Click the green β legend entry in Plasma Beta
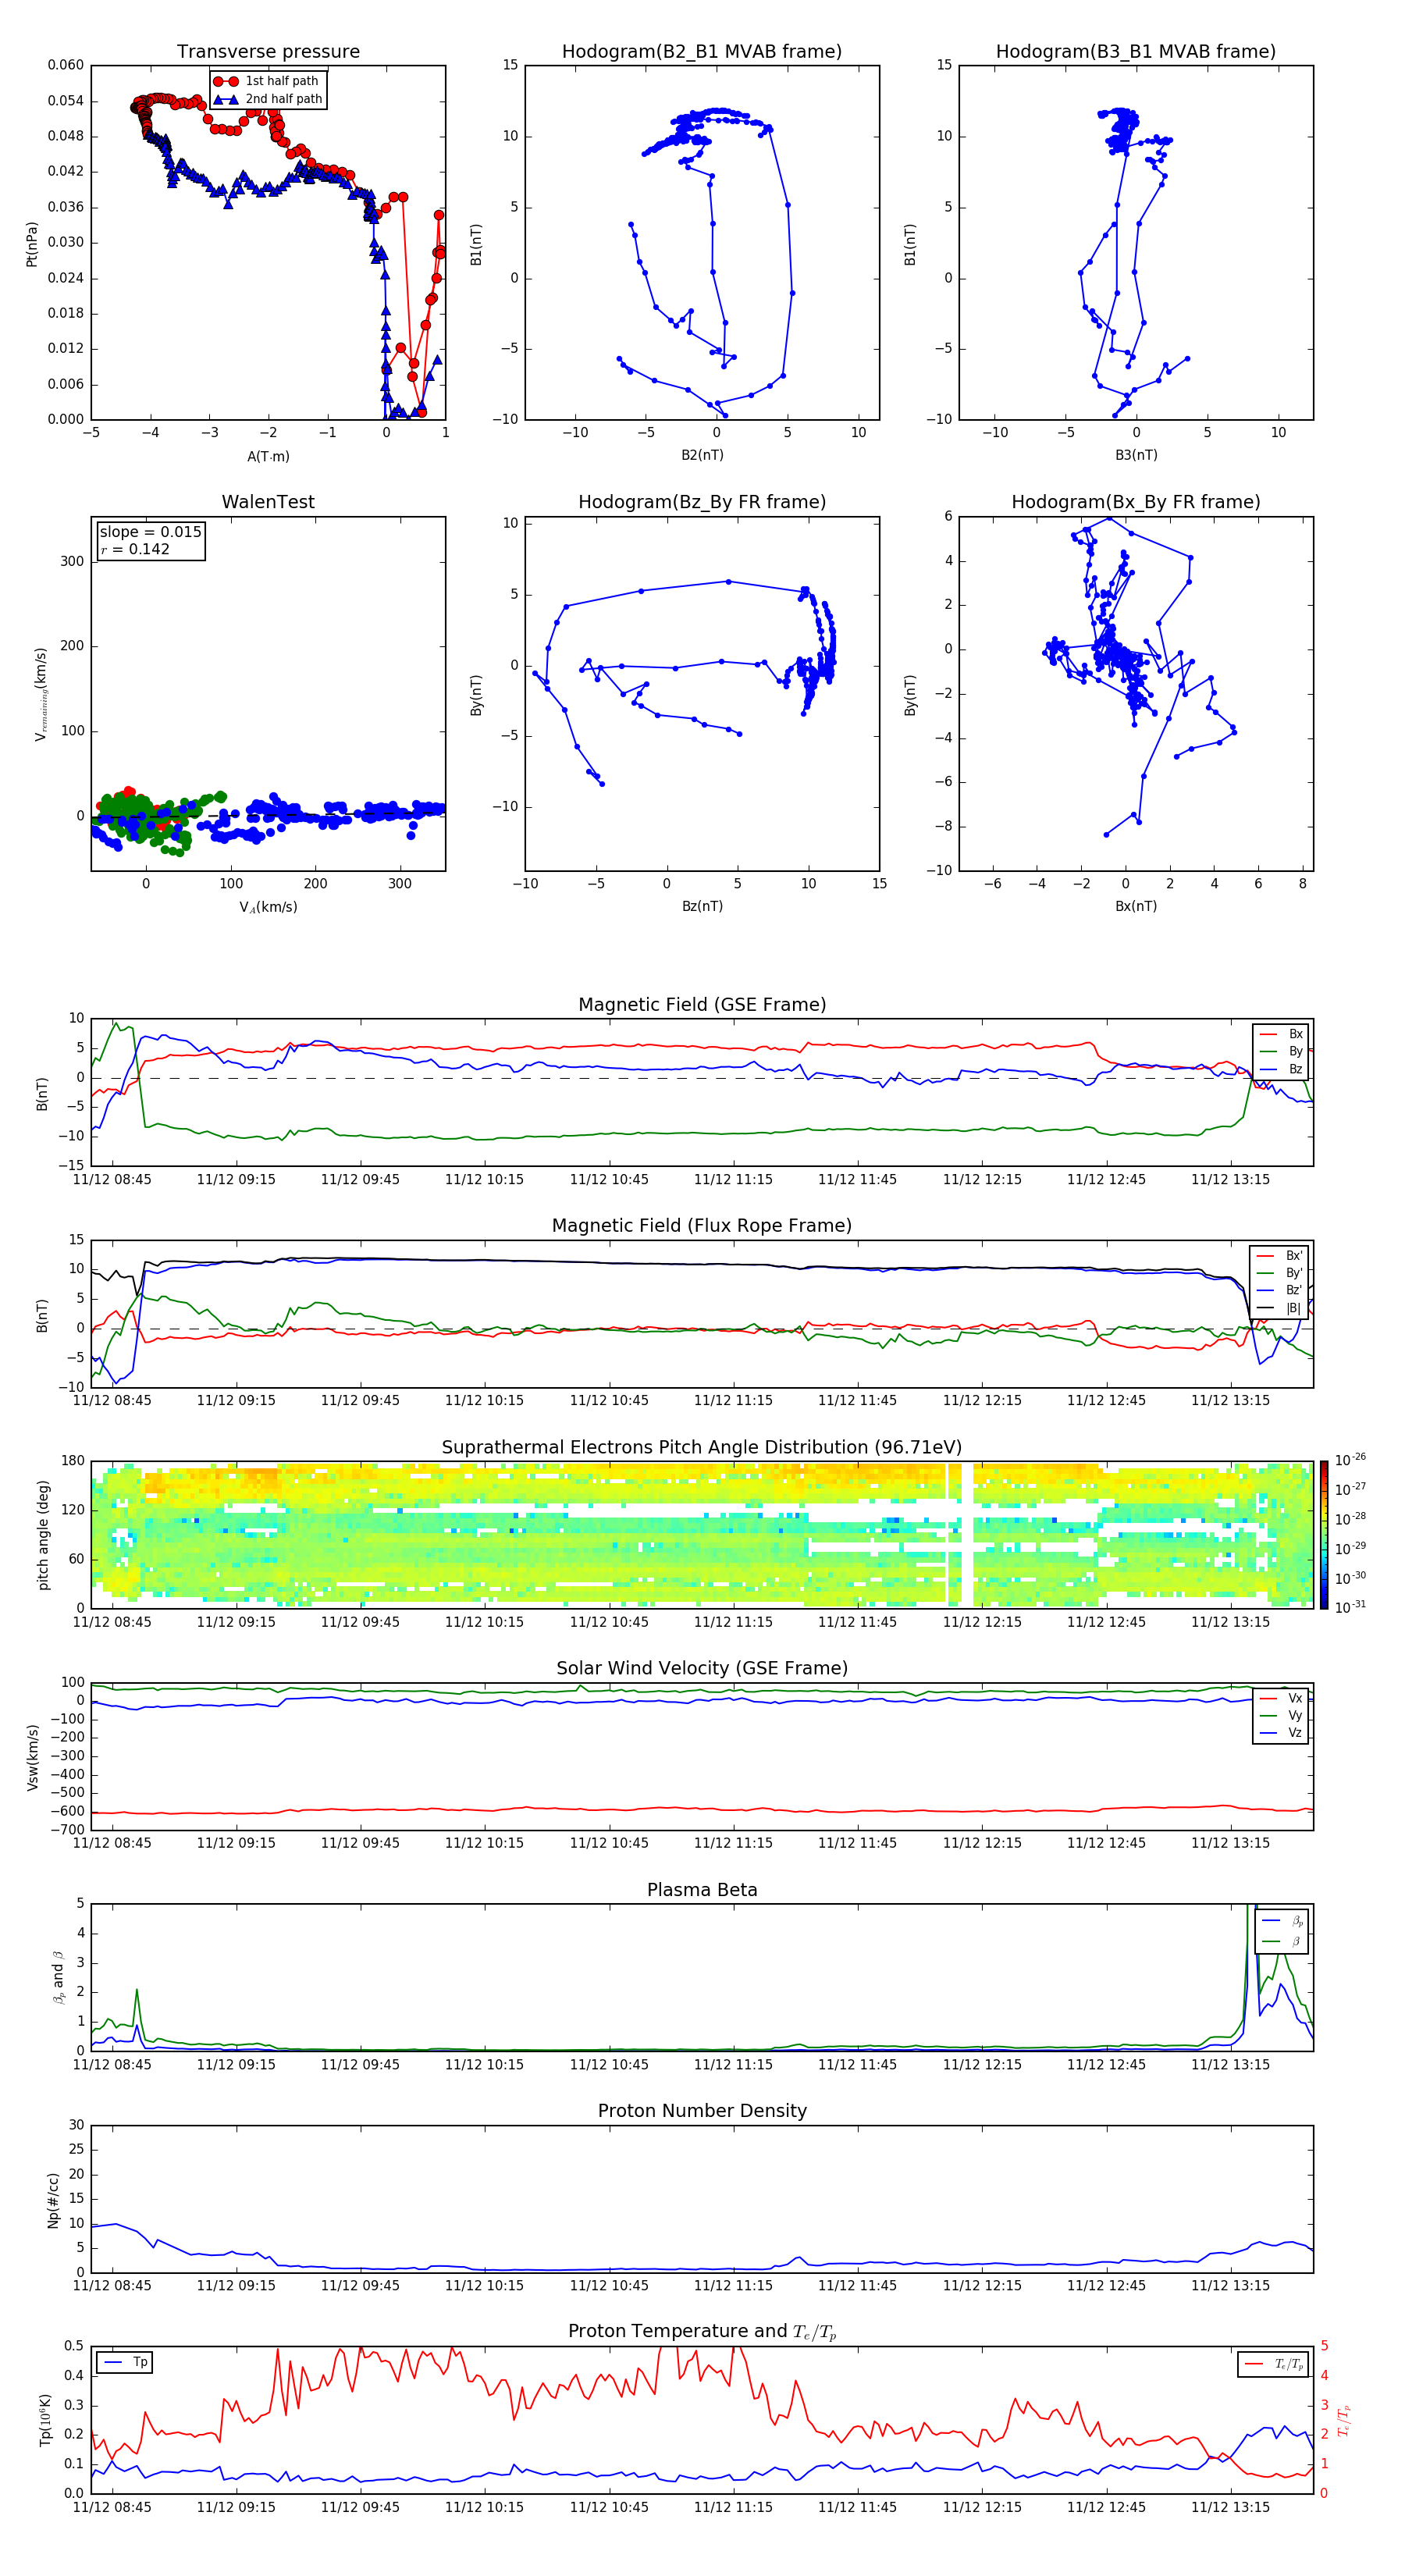This screenshot has height=2576, width=1405. pos(1282,1941)
